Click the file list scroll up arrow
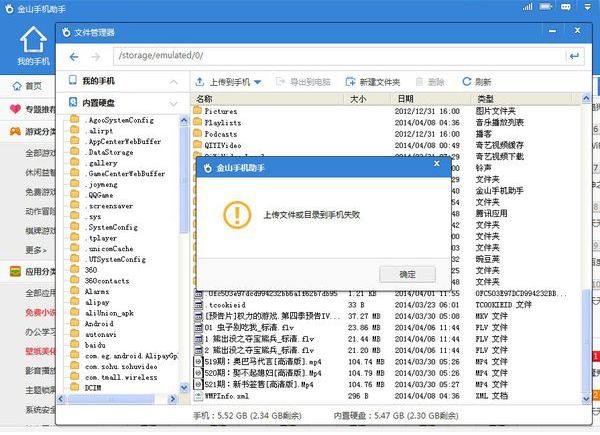Screen dimensions: 600x435 (x=586, y=99)
